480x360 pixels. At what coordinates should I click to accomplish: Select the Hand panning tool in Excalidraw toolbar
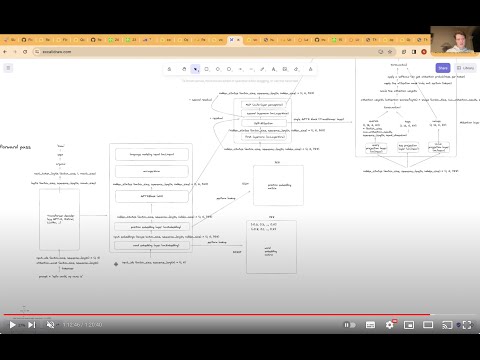click(x=184, y=69)
